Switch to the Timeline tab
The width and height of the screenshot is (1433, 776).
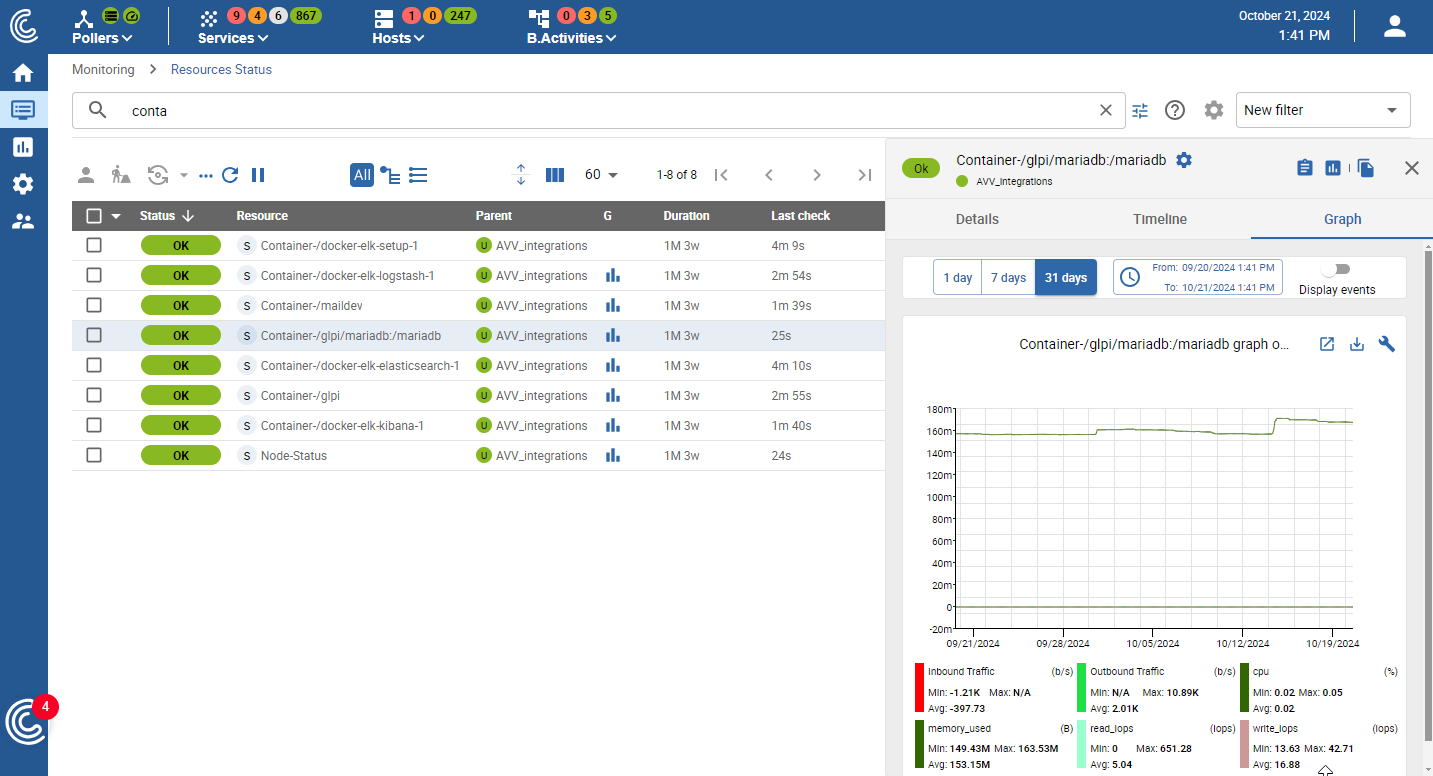(x=1159, y=219)
